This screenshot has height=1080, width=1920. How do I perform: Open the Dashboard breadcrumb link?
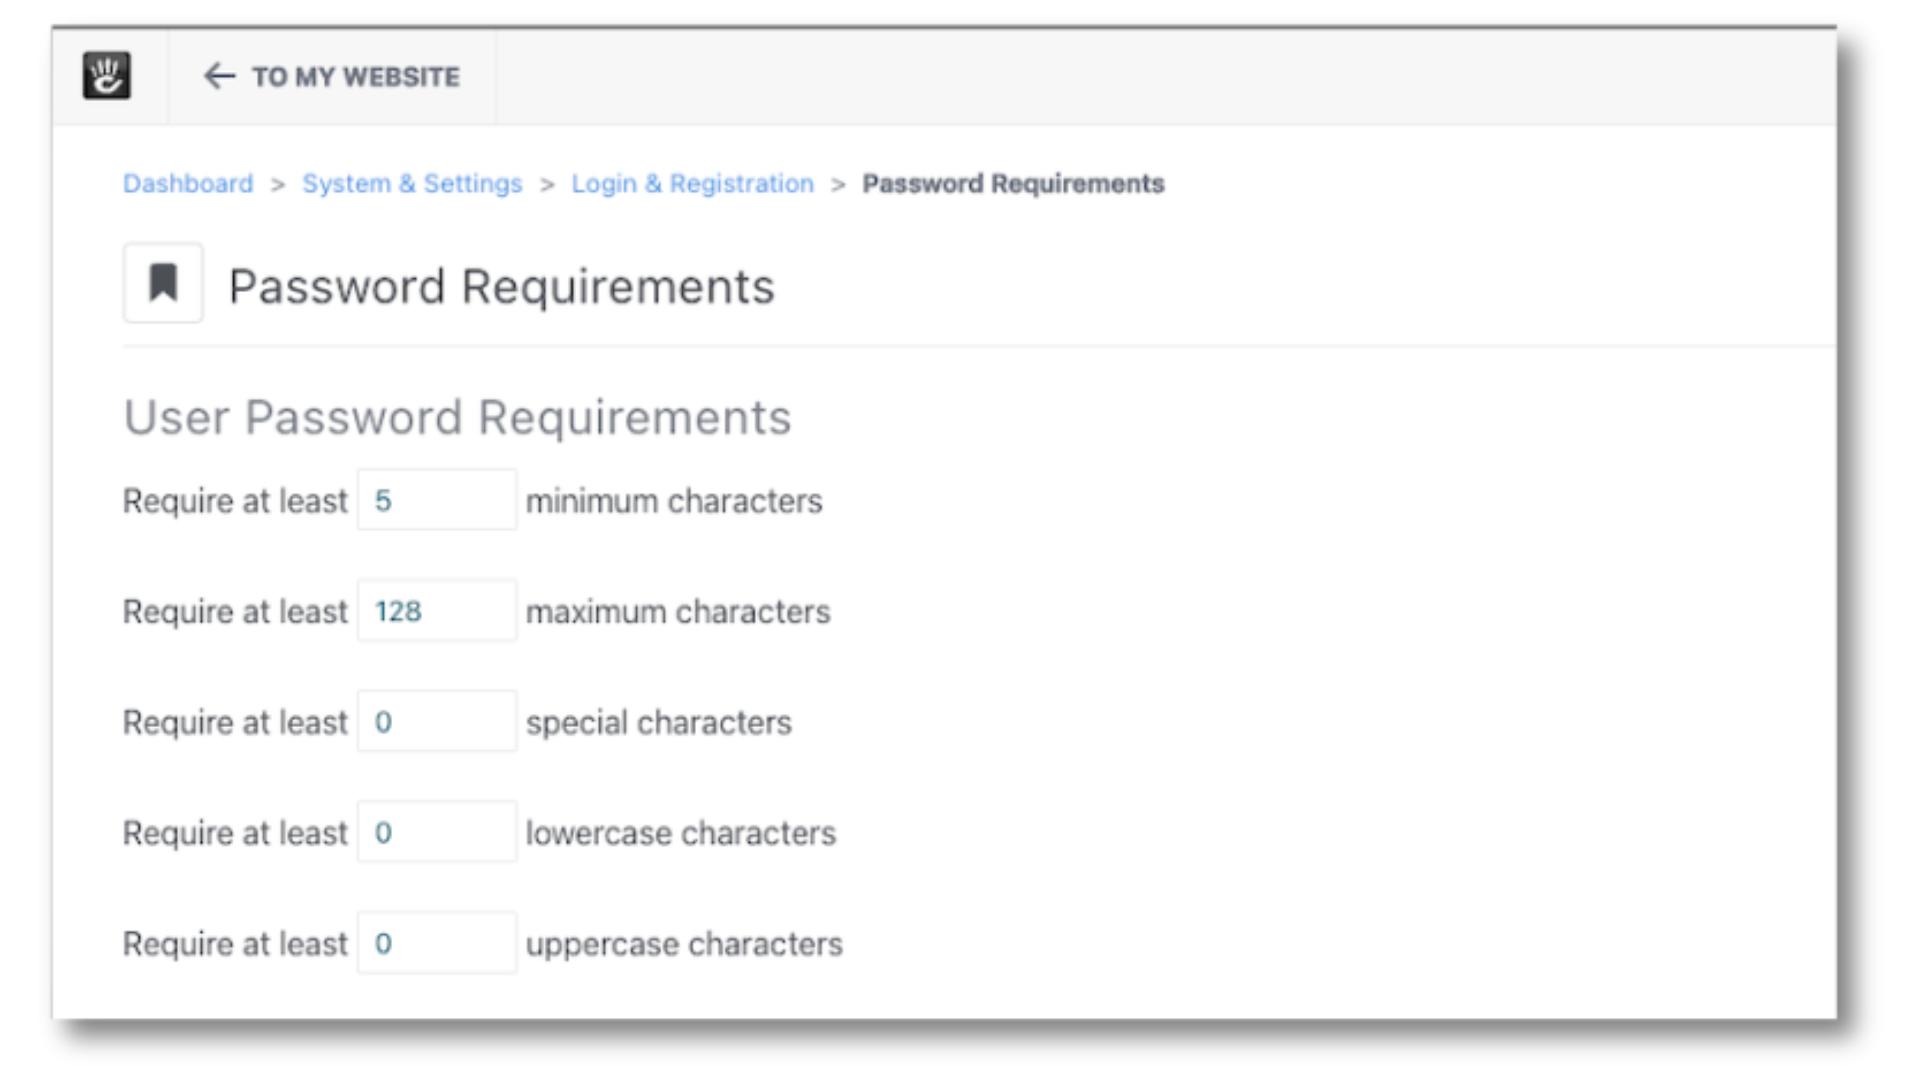(188, 183)
